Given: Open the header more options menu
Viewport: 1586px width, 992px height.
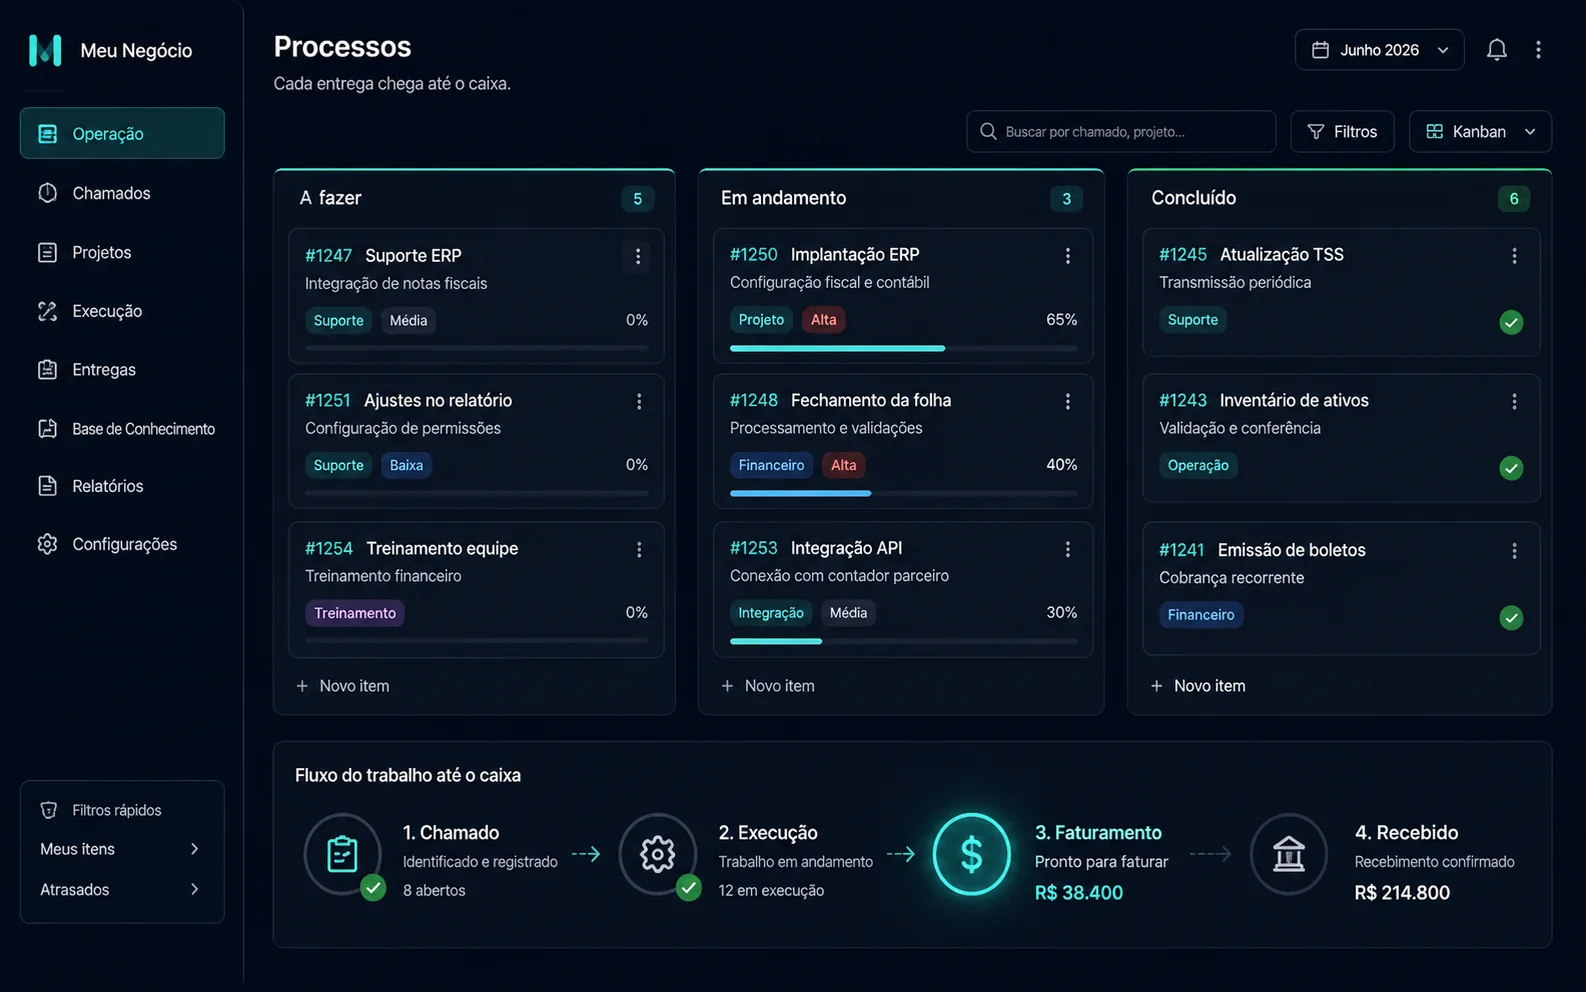Looking at the screenshot, I should click(1538, 50).
